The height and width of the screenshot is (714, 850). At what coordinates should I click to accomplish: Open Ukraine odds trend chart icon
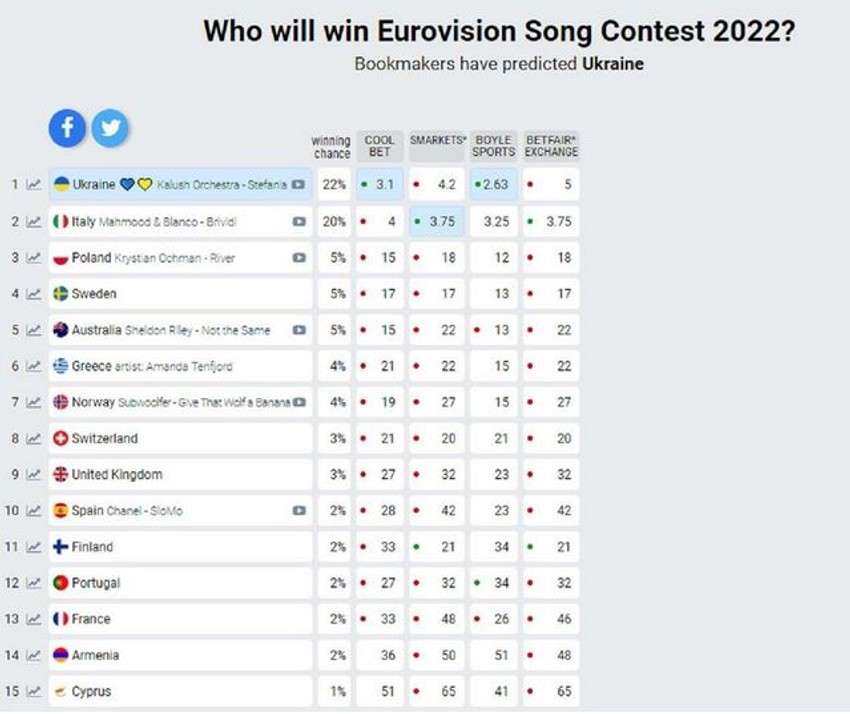[34, 185]
